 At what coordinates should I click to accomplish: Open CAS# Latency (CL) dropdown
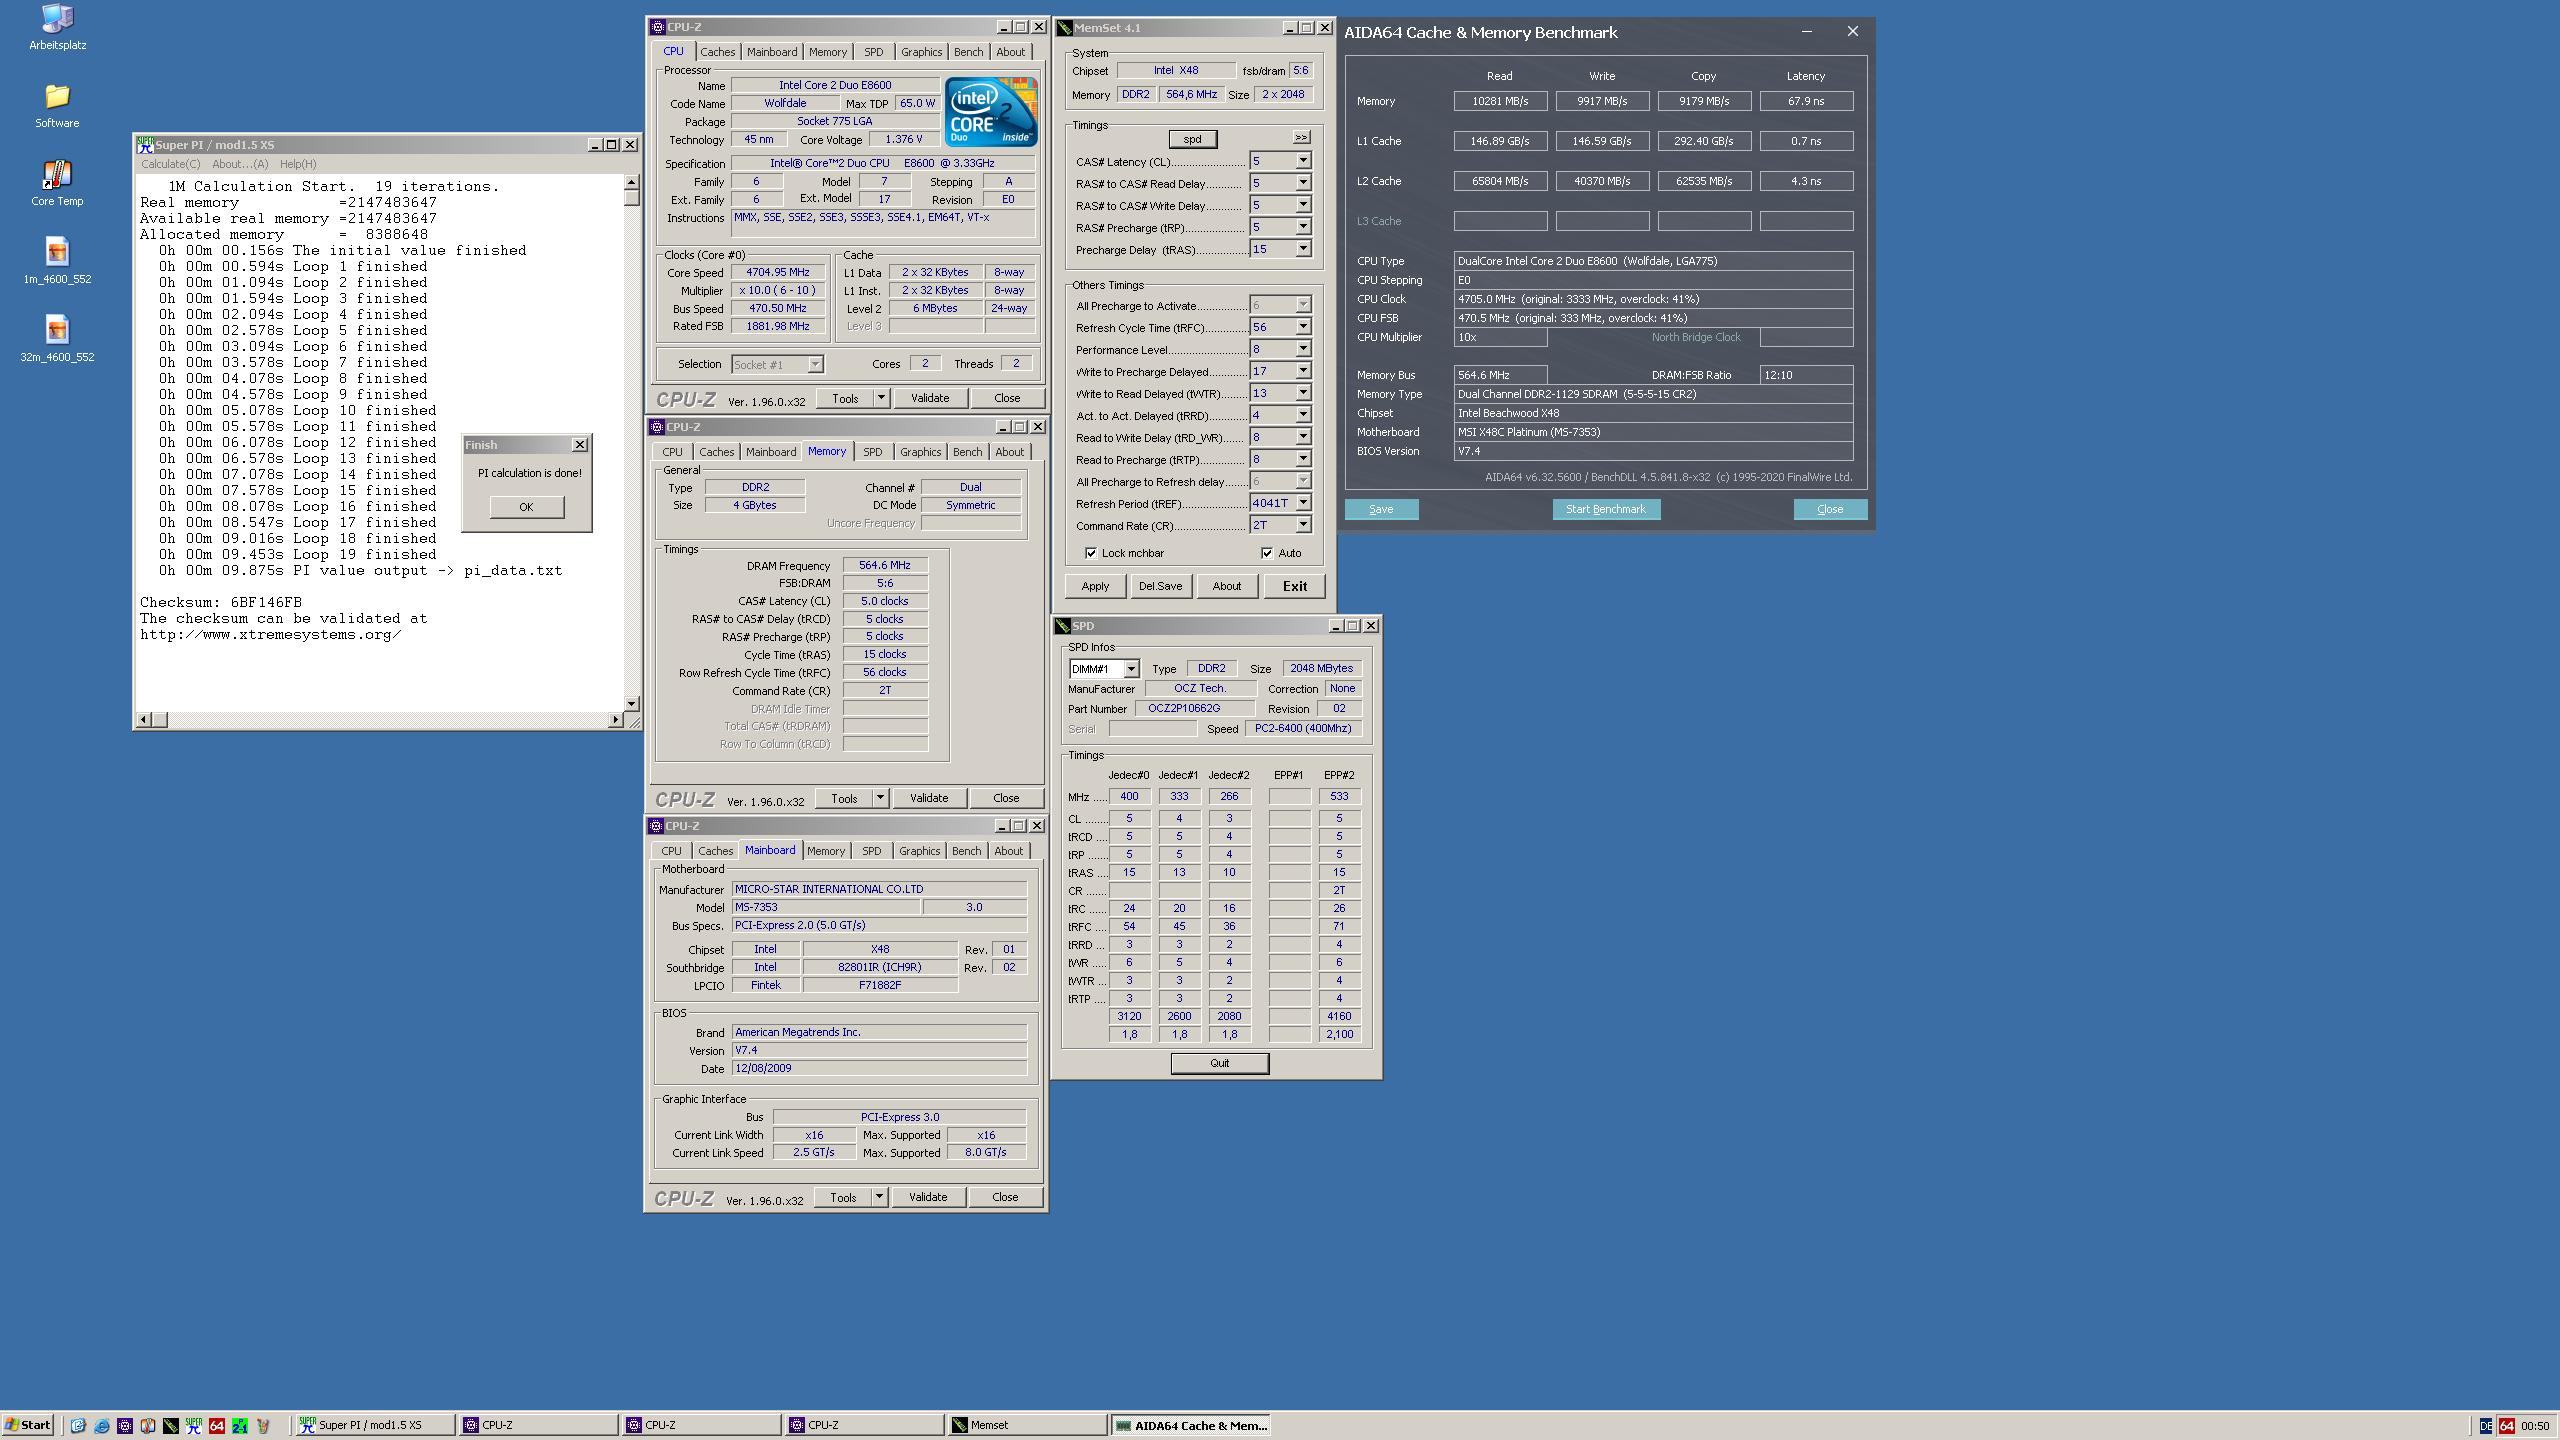[x=1303, y=161]
